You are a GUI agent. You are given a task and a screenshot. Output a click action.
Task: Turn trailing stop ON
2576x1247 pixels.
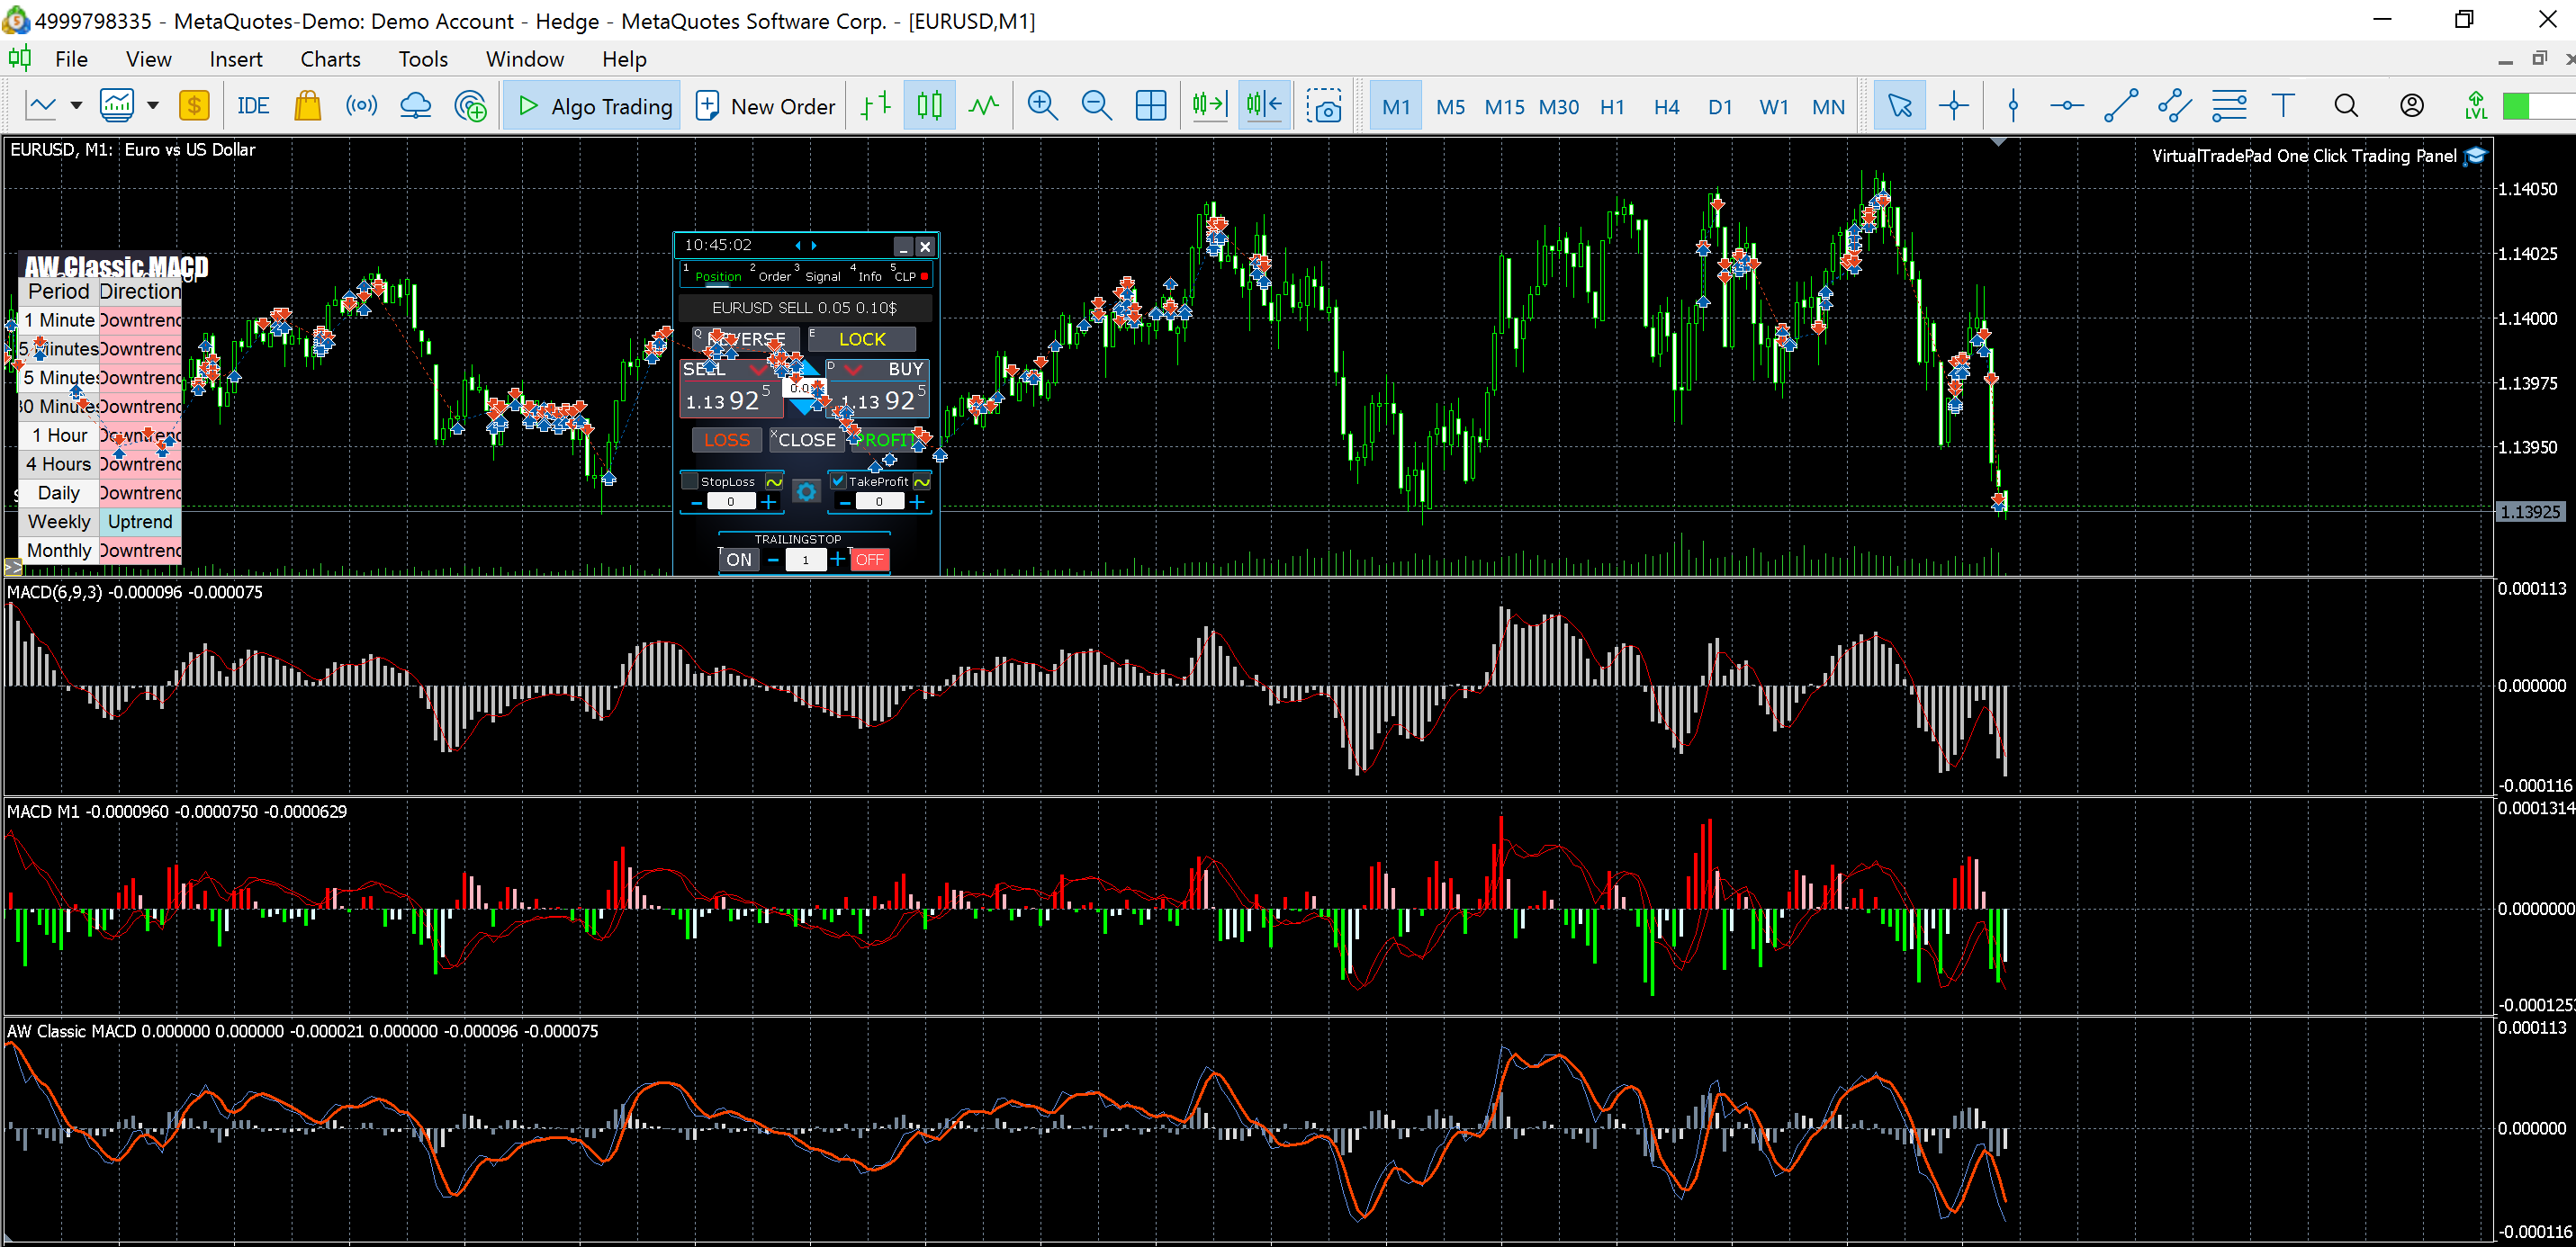point(739,559)
